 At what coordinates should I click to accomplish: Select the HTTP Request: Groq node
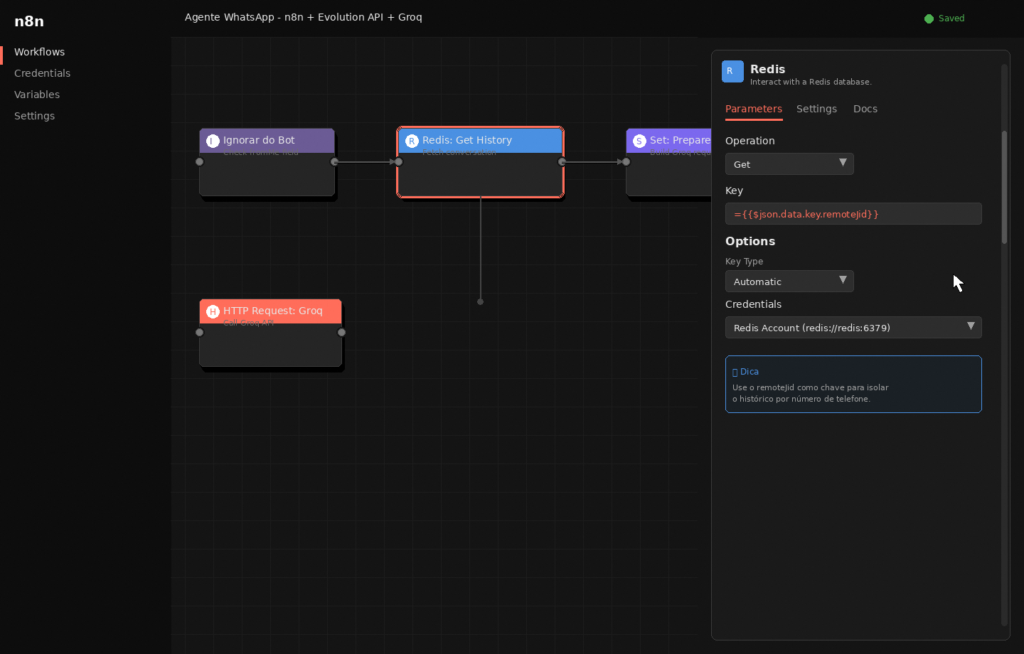coord(270,333)
